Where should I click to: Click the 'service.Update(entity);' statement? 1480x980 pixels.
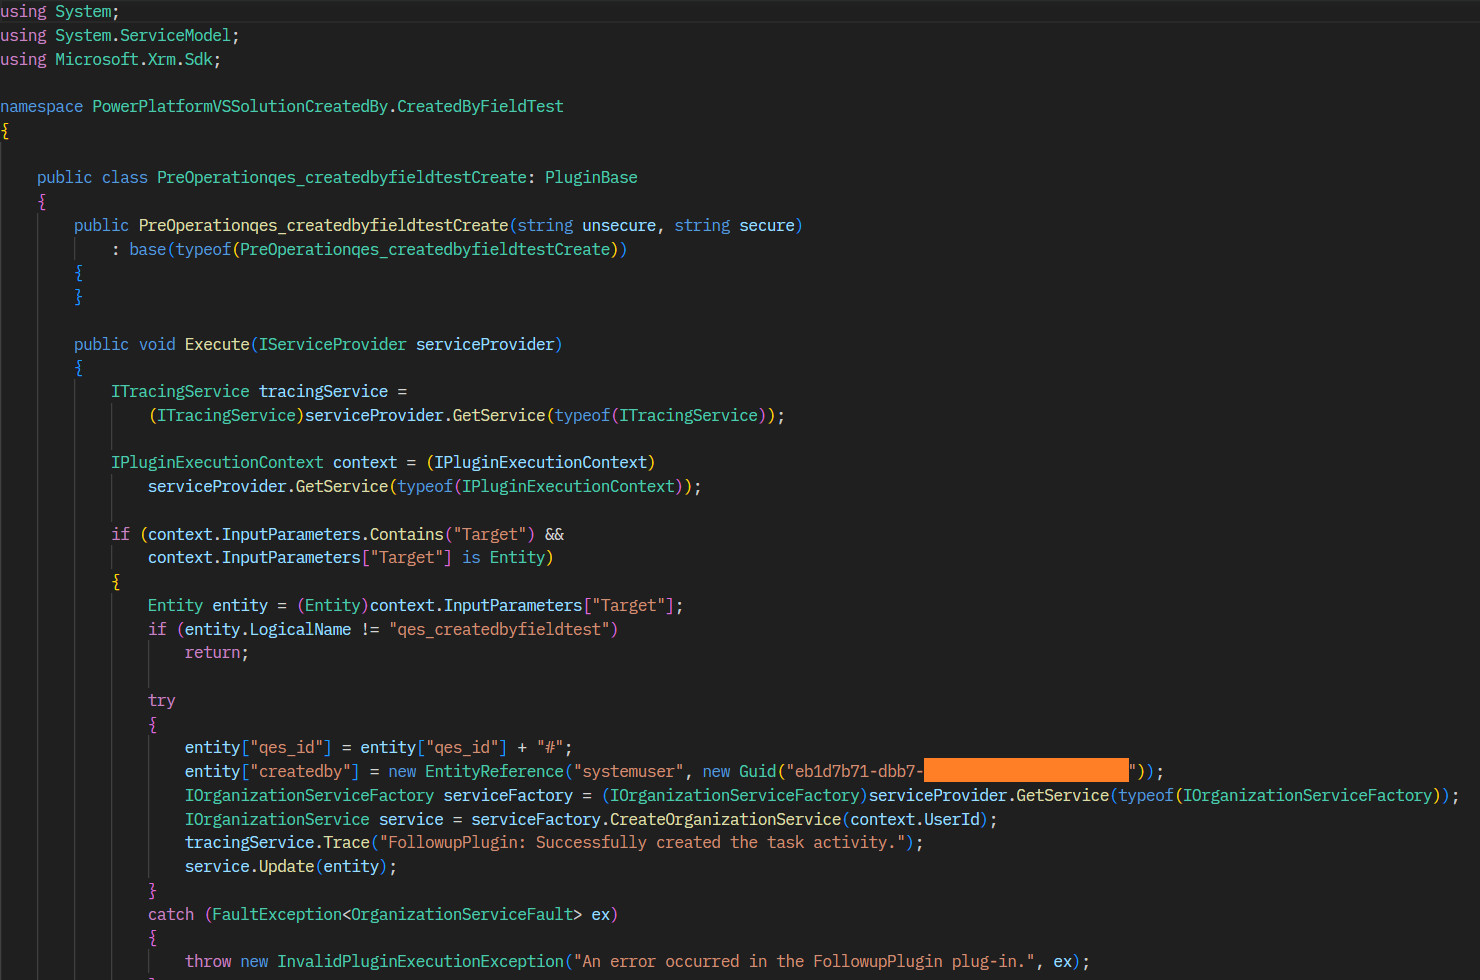(291, 867)
